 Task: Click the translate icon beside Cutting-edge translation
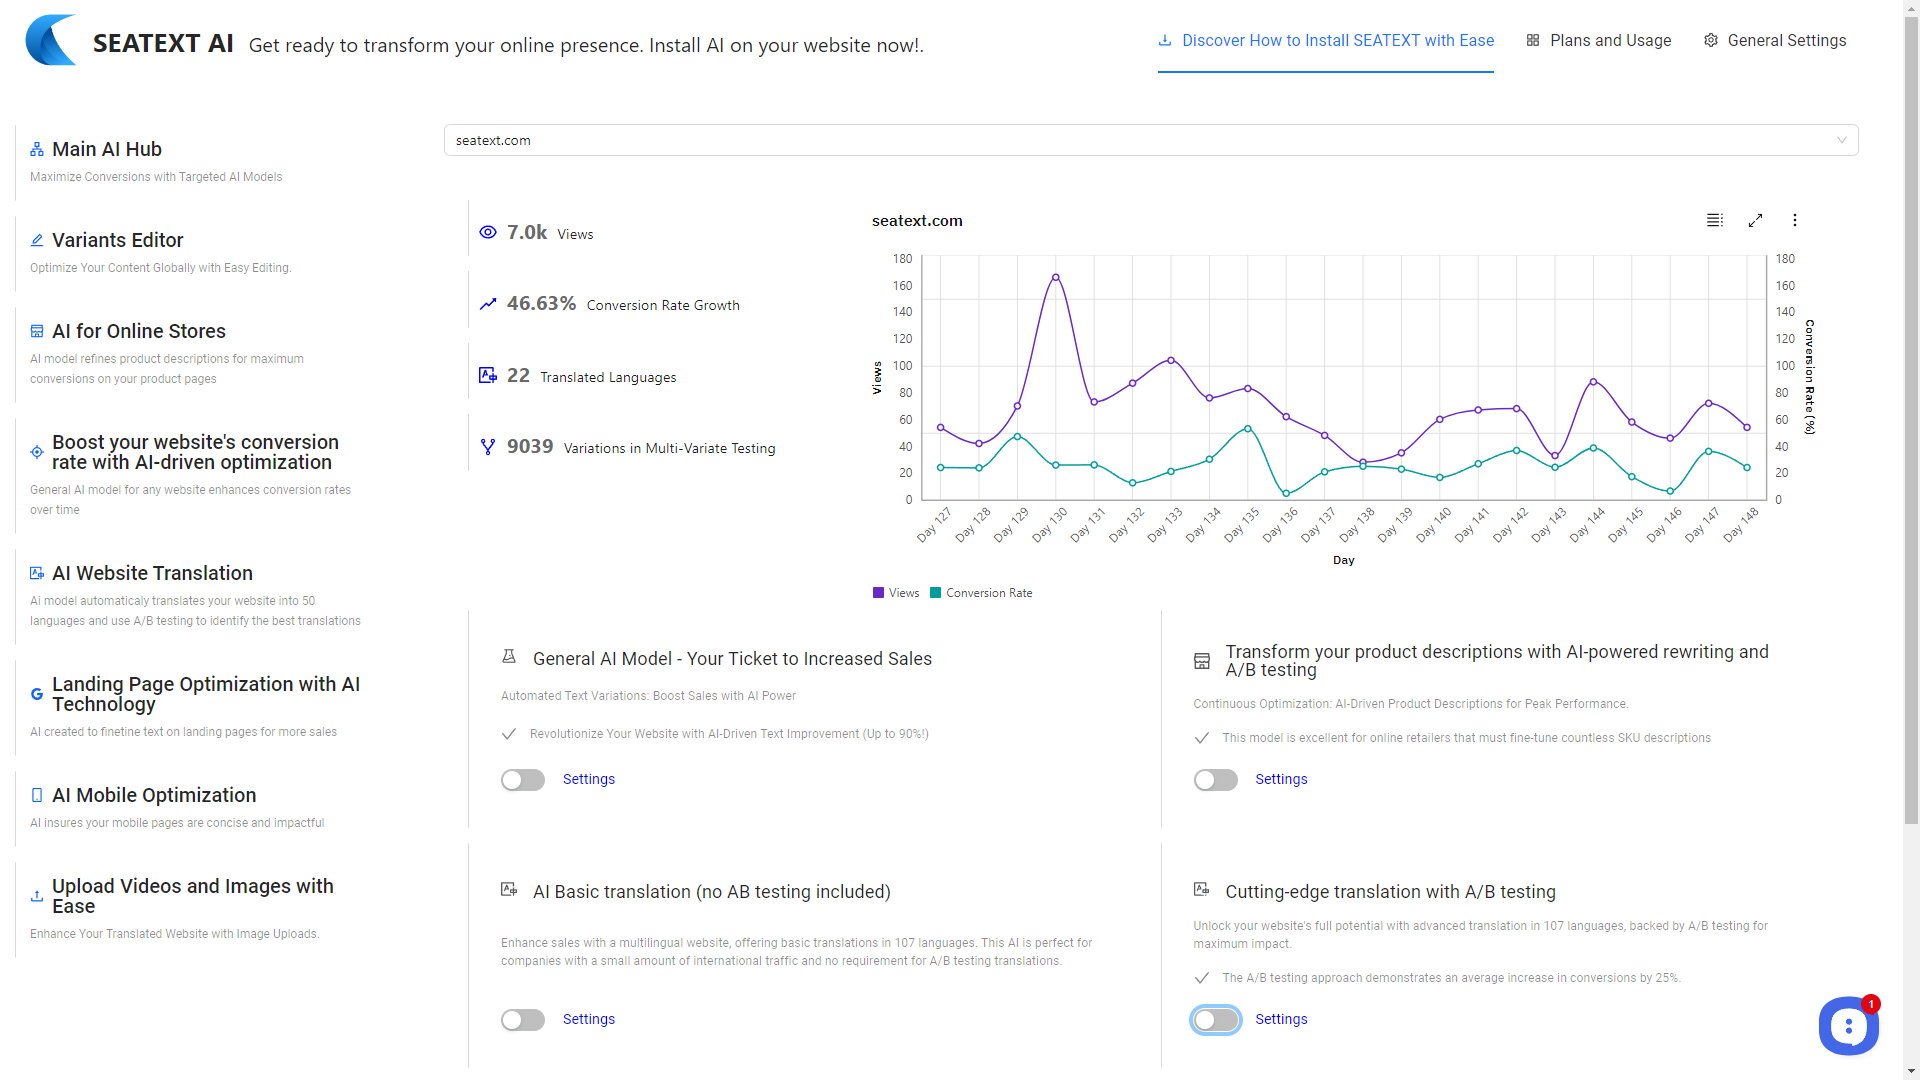1202,890
